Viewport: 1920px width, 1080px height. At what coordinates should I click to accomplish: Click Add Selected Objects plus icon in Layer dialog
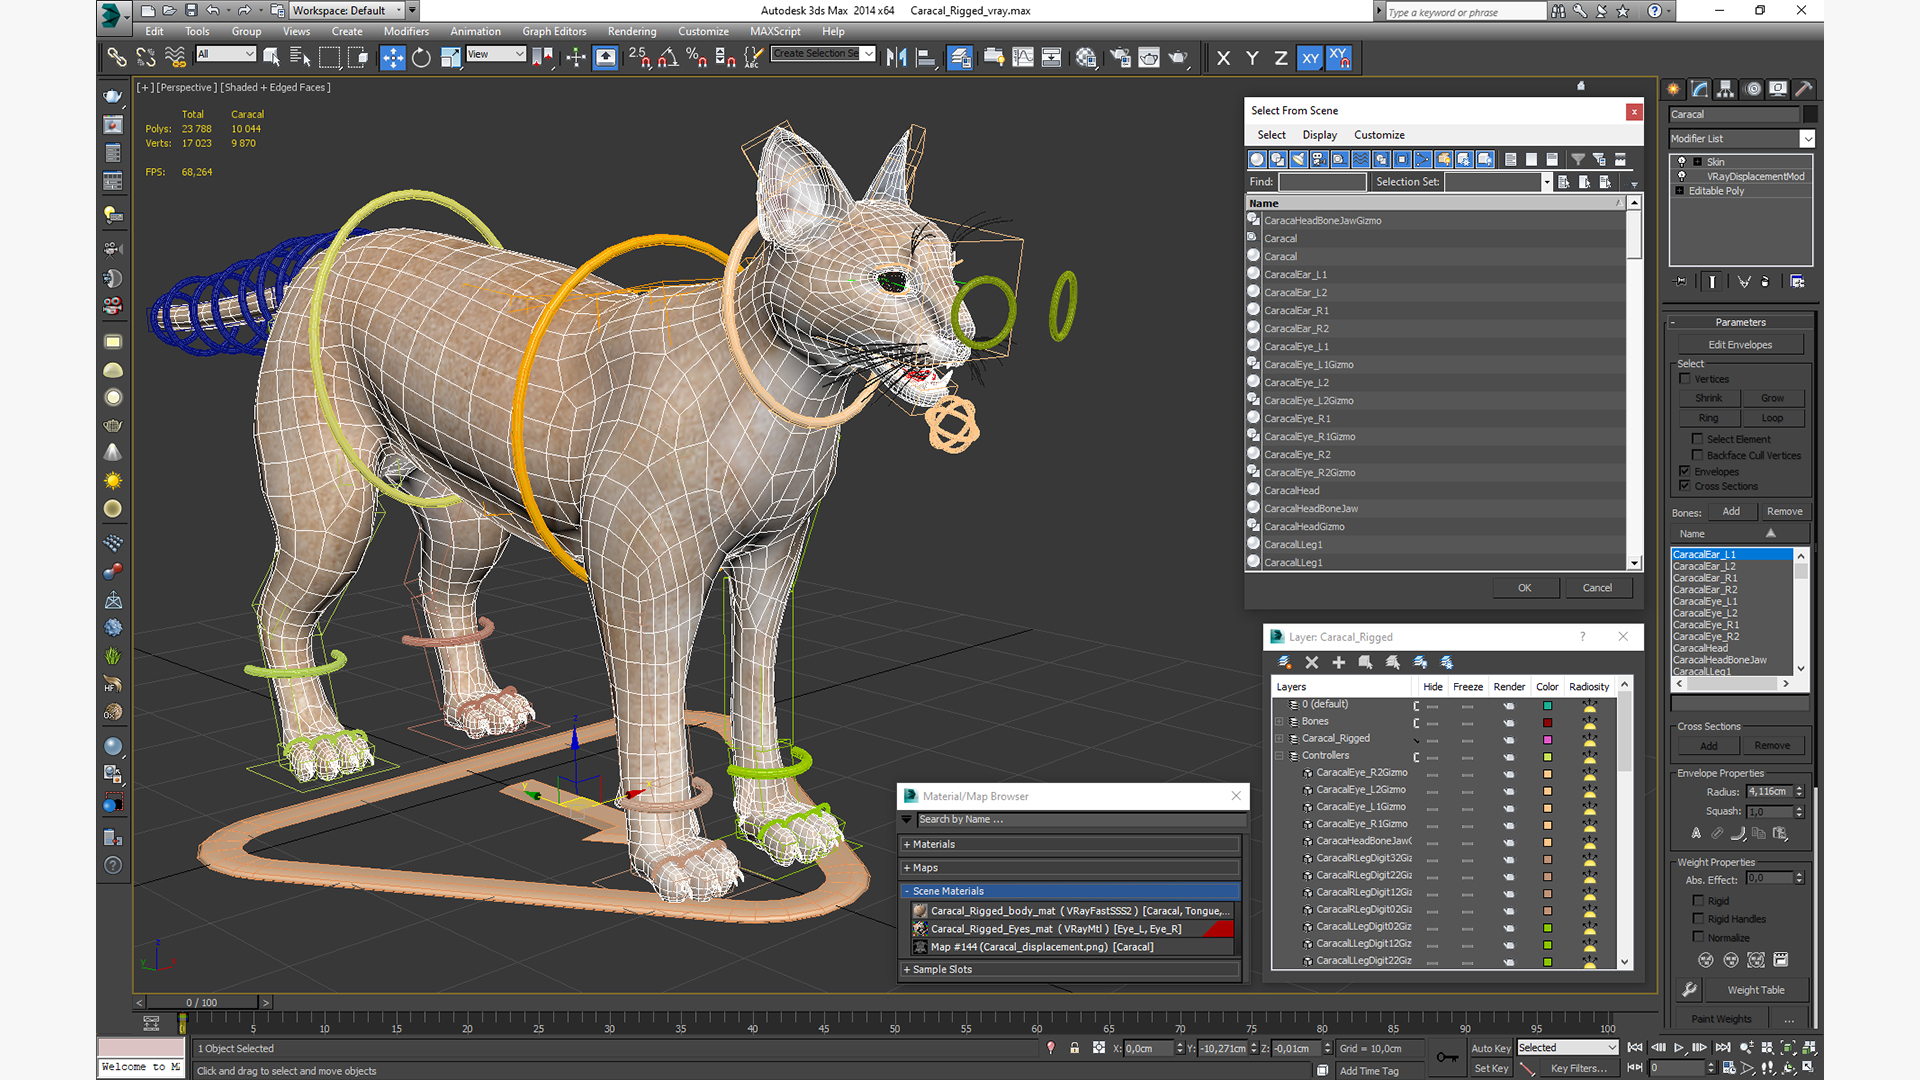click(1338, 662)
